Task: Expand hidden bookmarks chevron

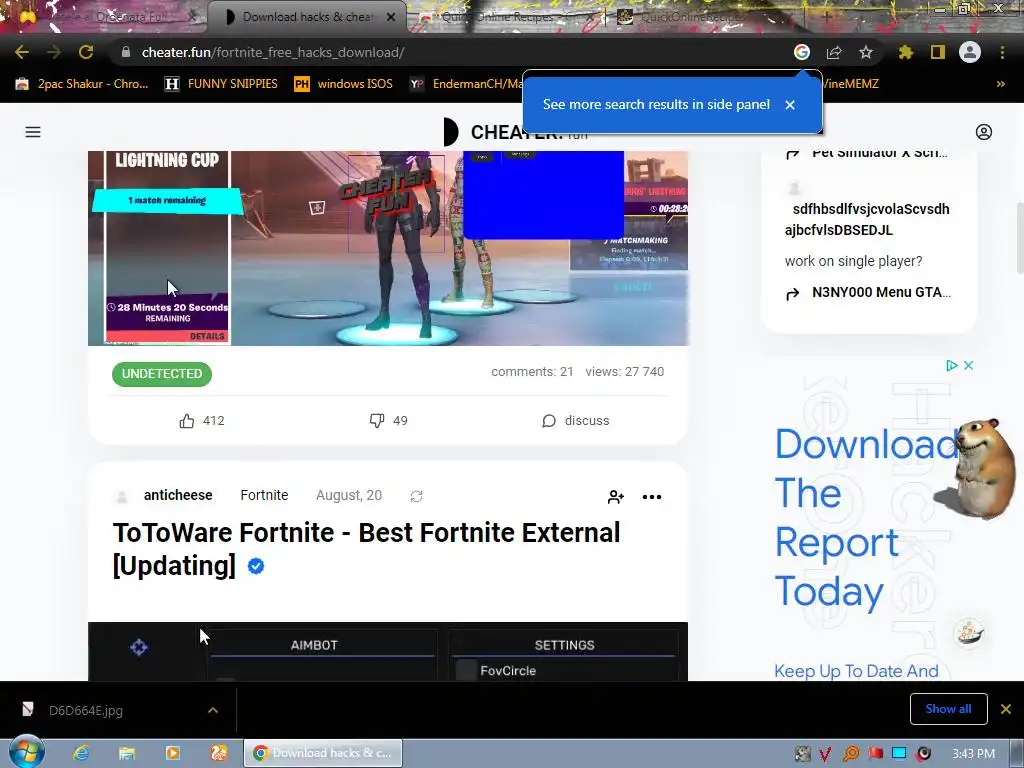Action: 1000,84
